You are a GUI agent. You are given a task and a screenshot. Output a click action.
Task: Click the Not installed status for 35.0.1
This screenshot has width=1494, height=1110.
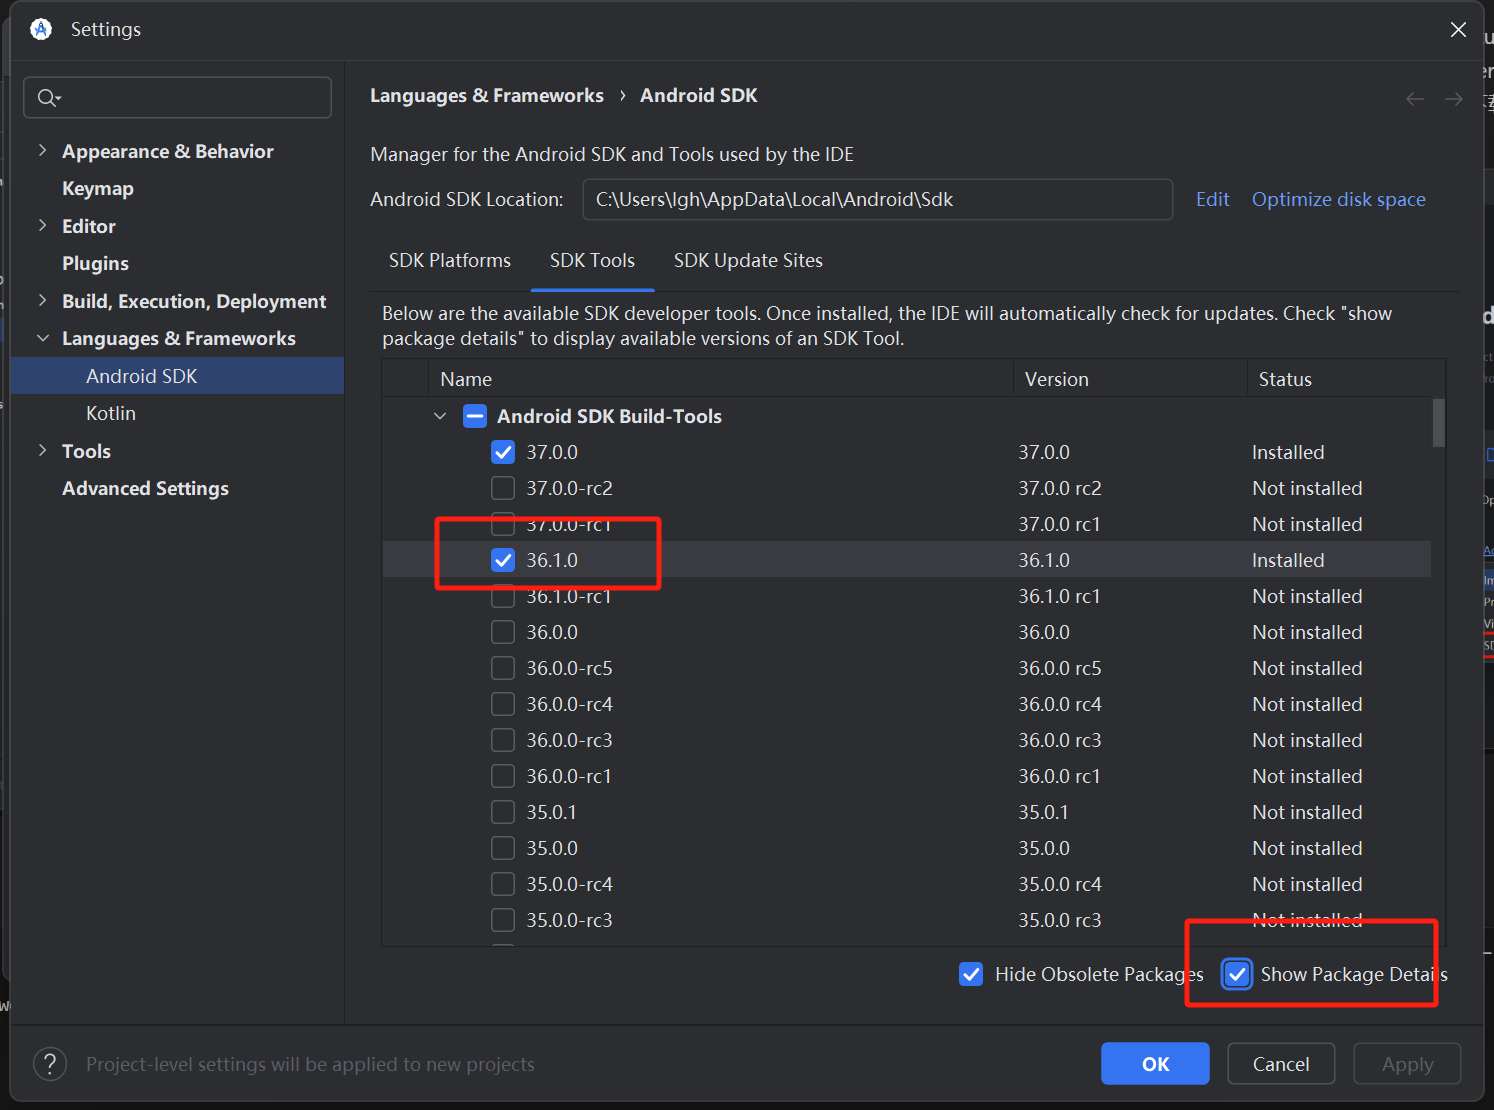[1307, 812]
